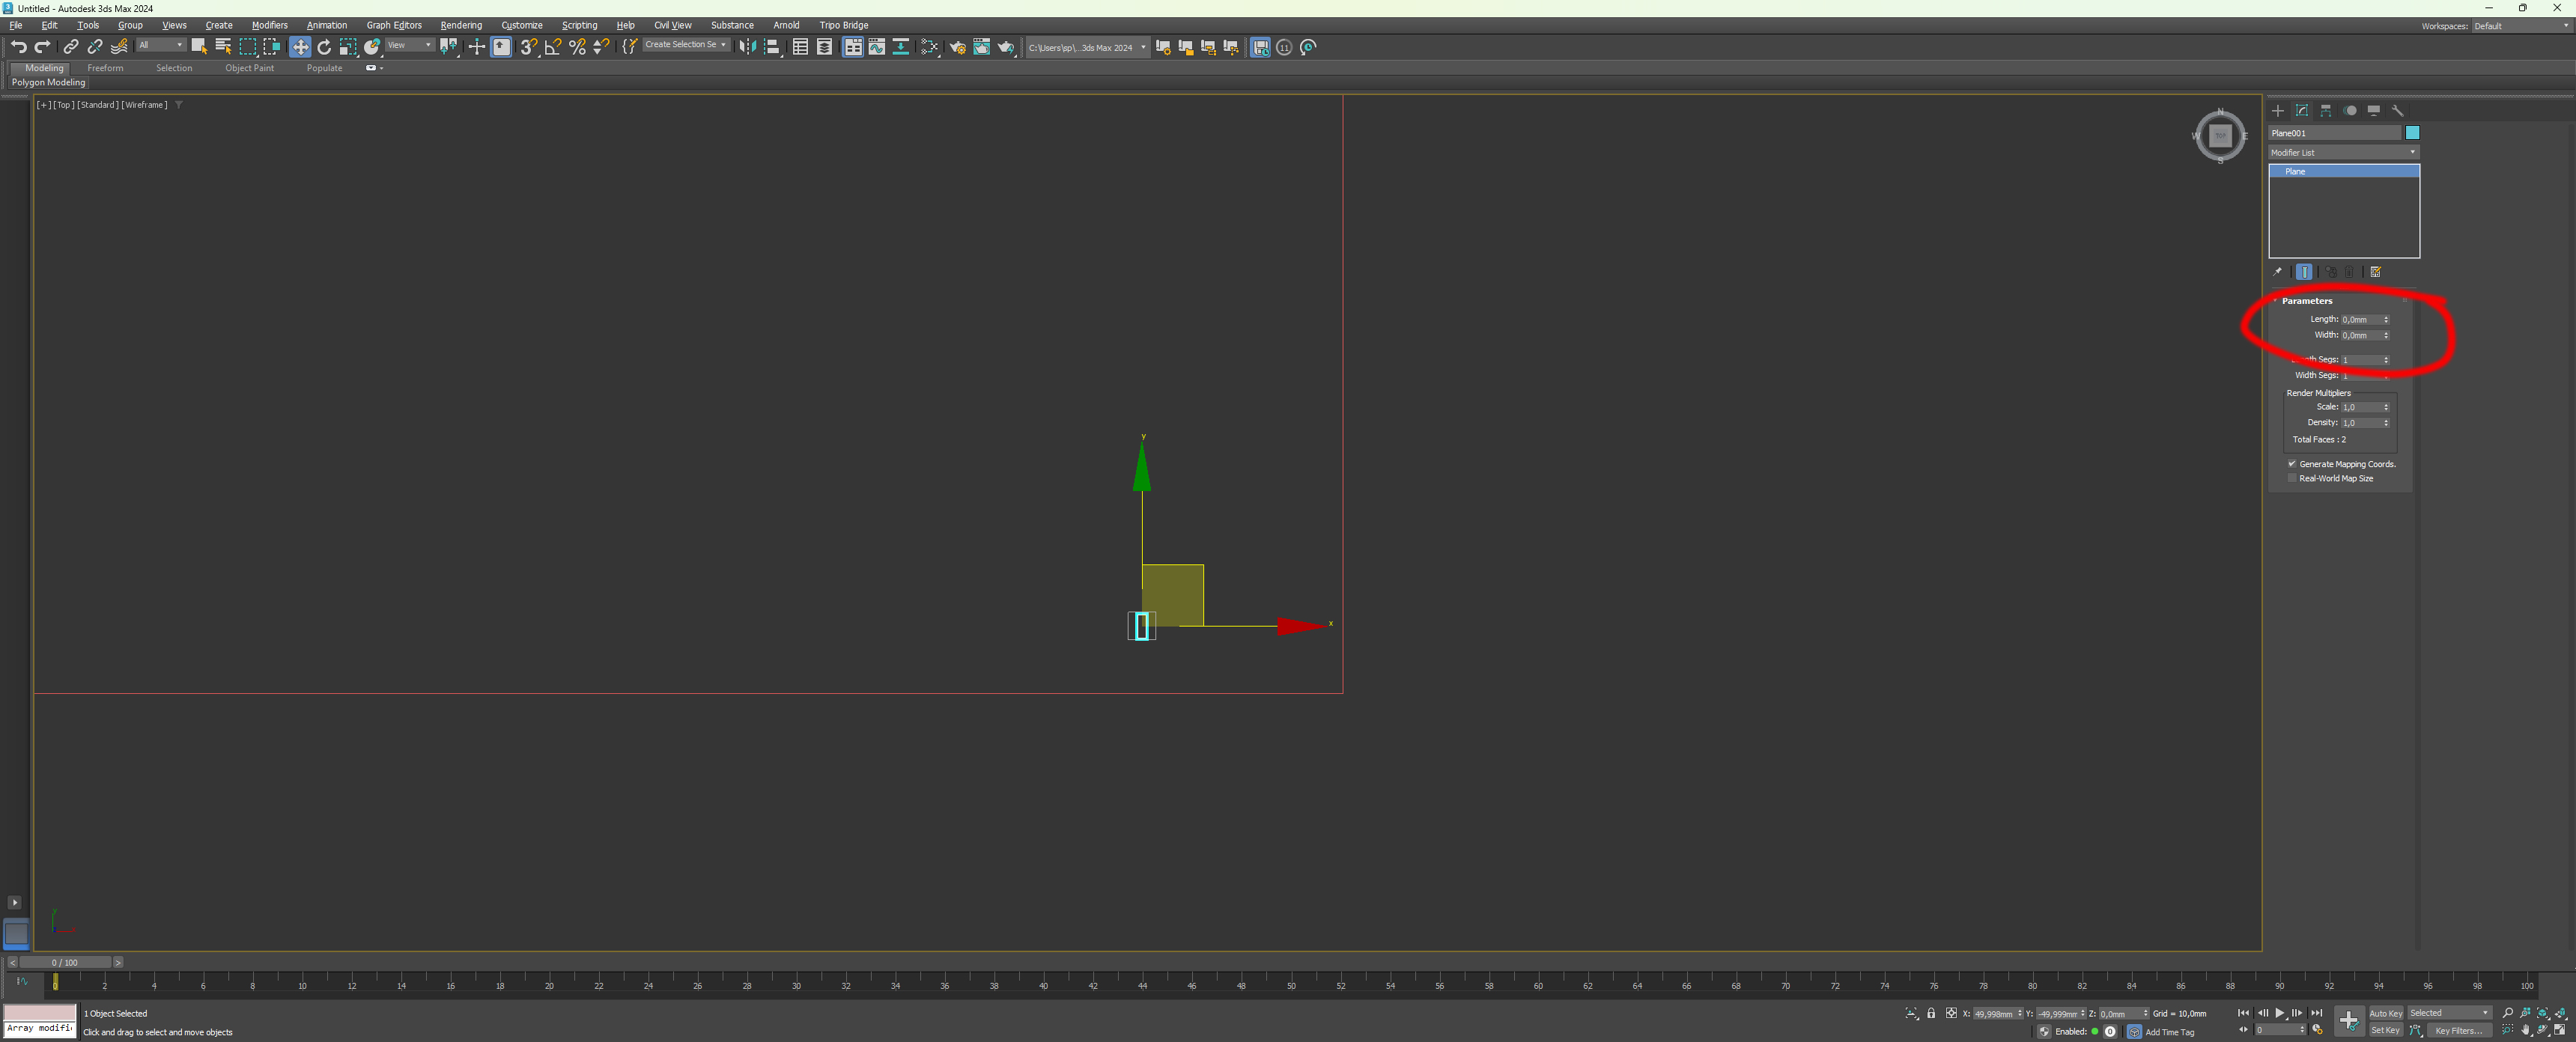Click the Mirror tool icon

(747, 47)
